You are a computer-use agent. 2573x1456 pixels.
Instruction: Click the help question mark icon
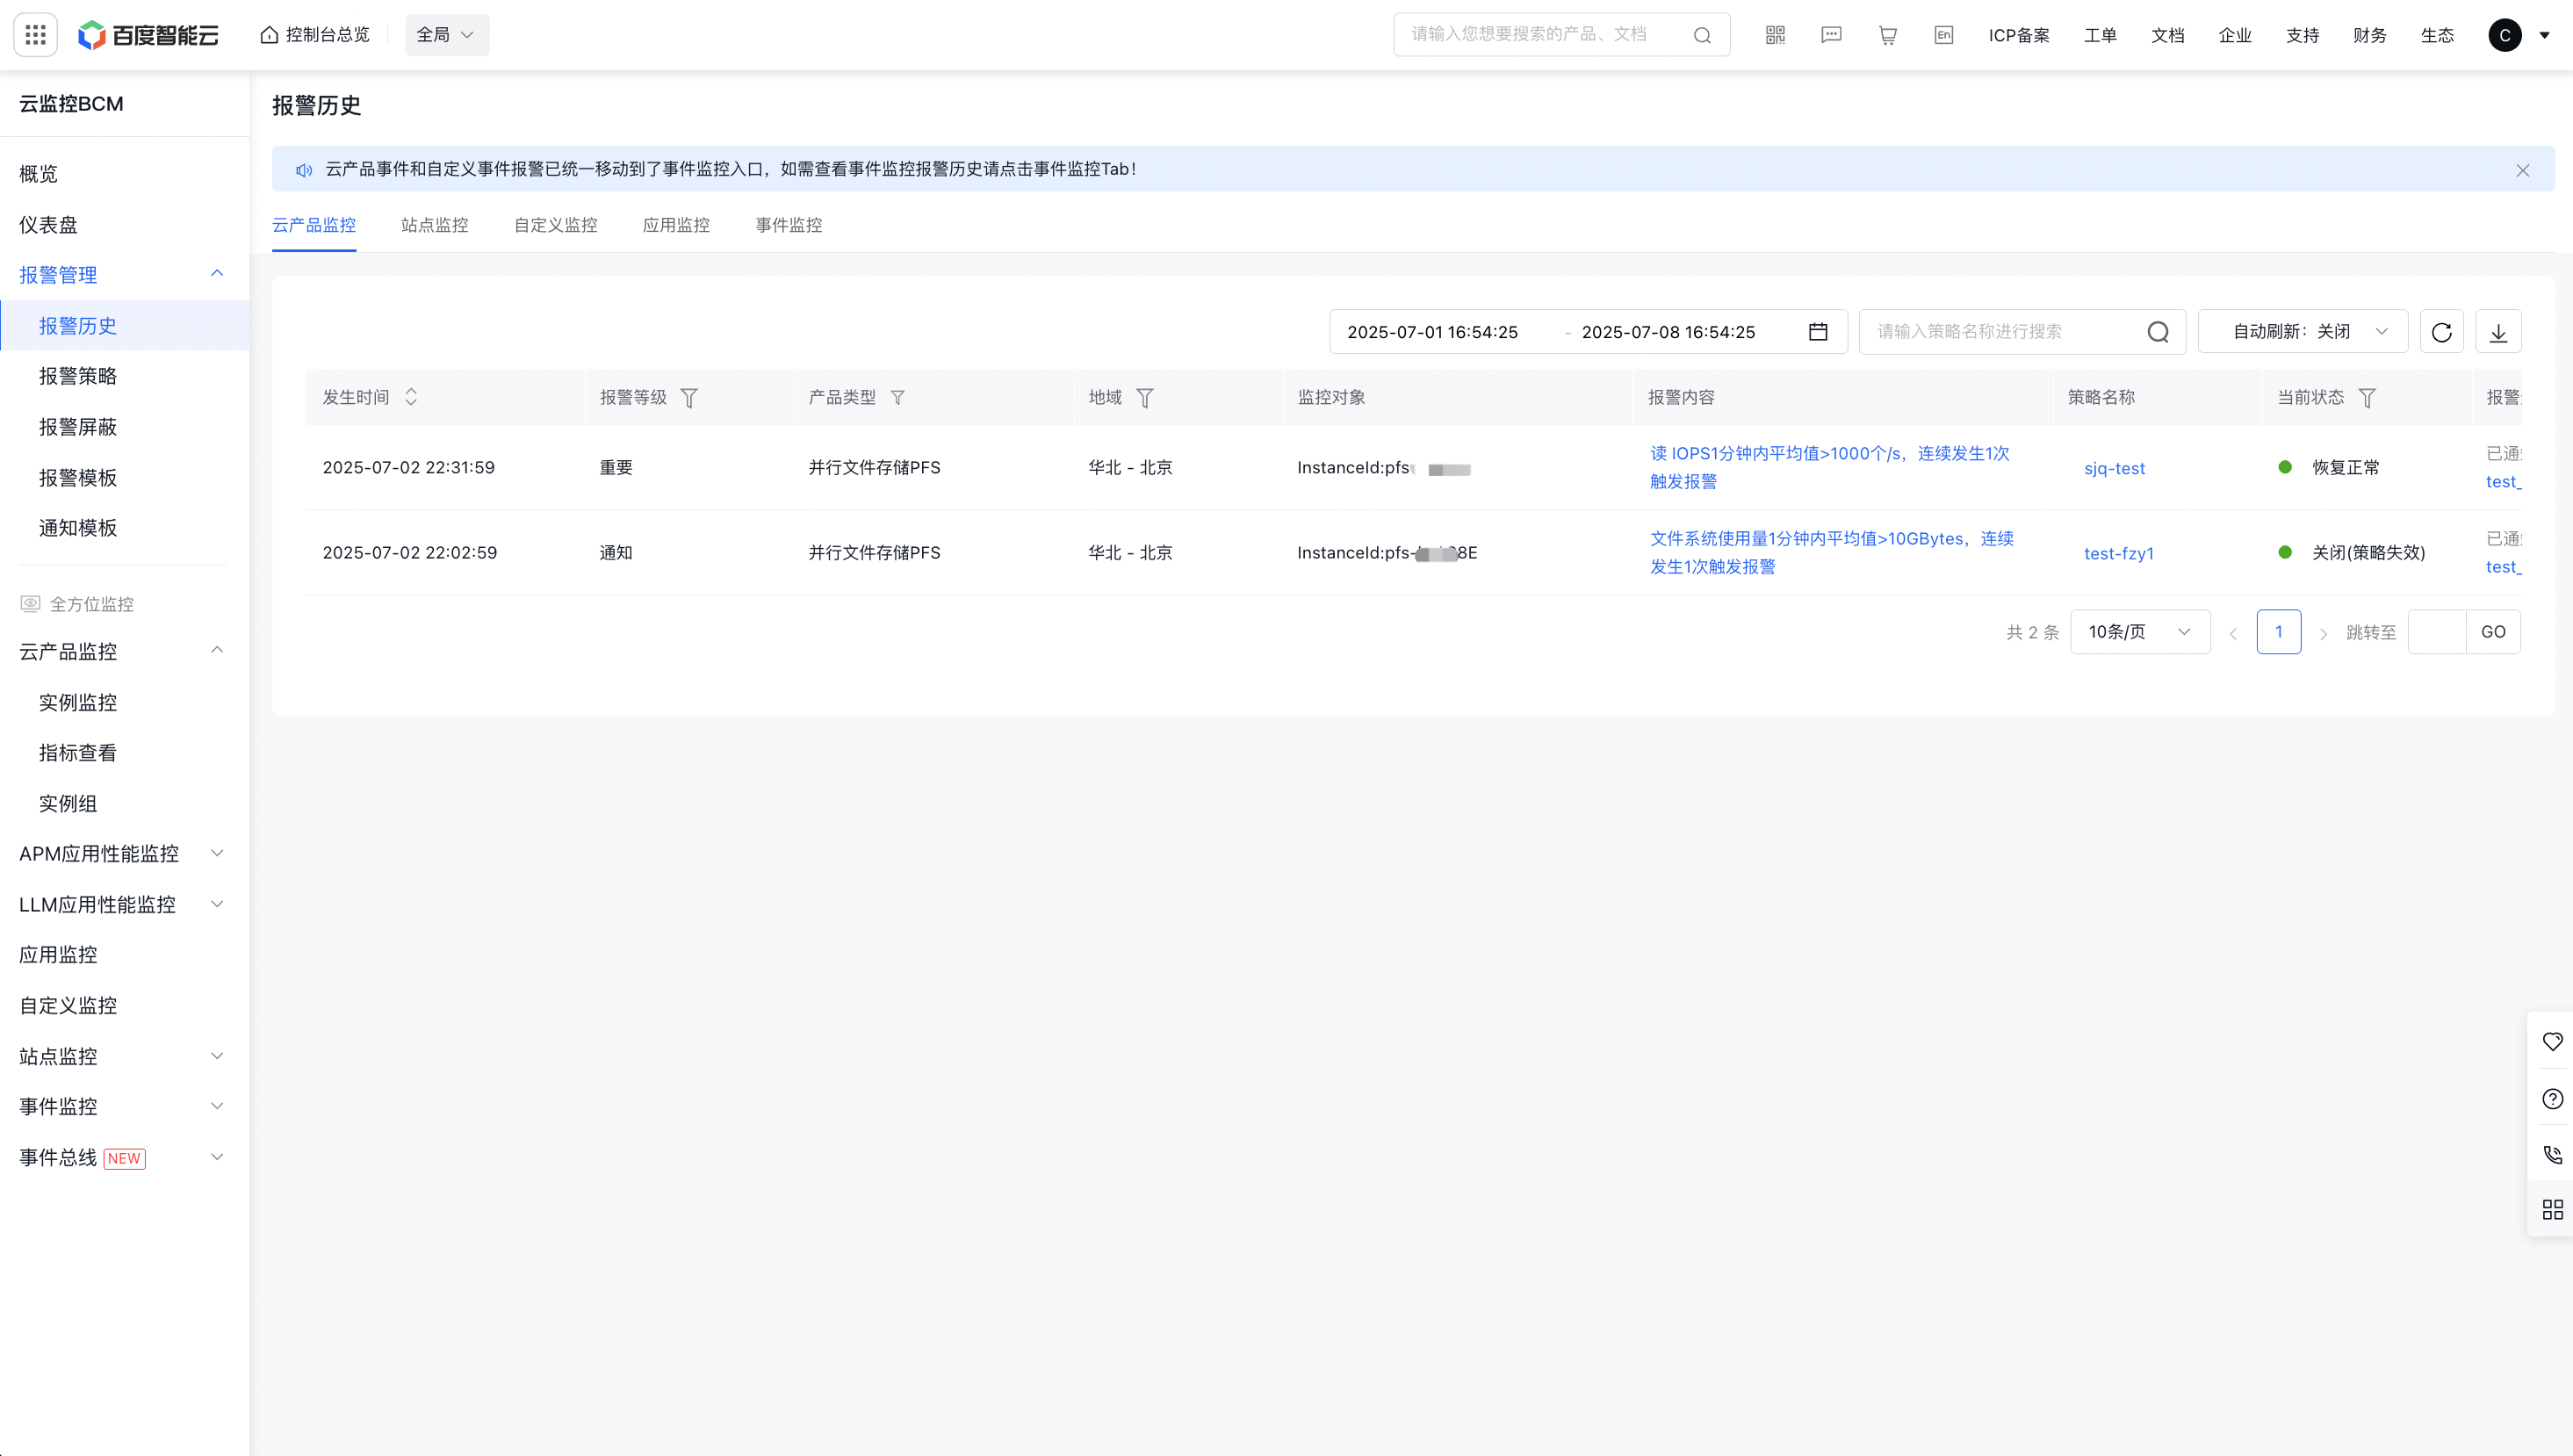point(2552,1099)
